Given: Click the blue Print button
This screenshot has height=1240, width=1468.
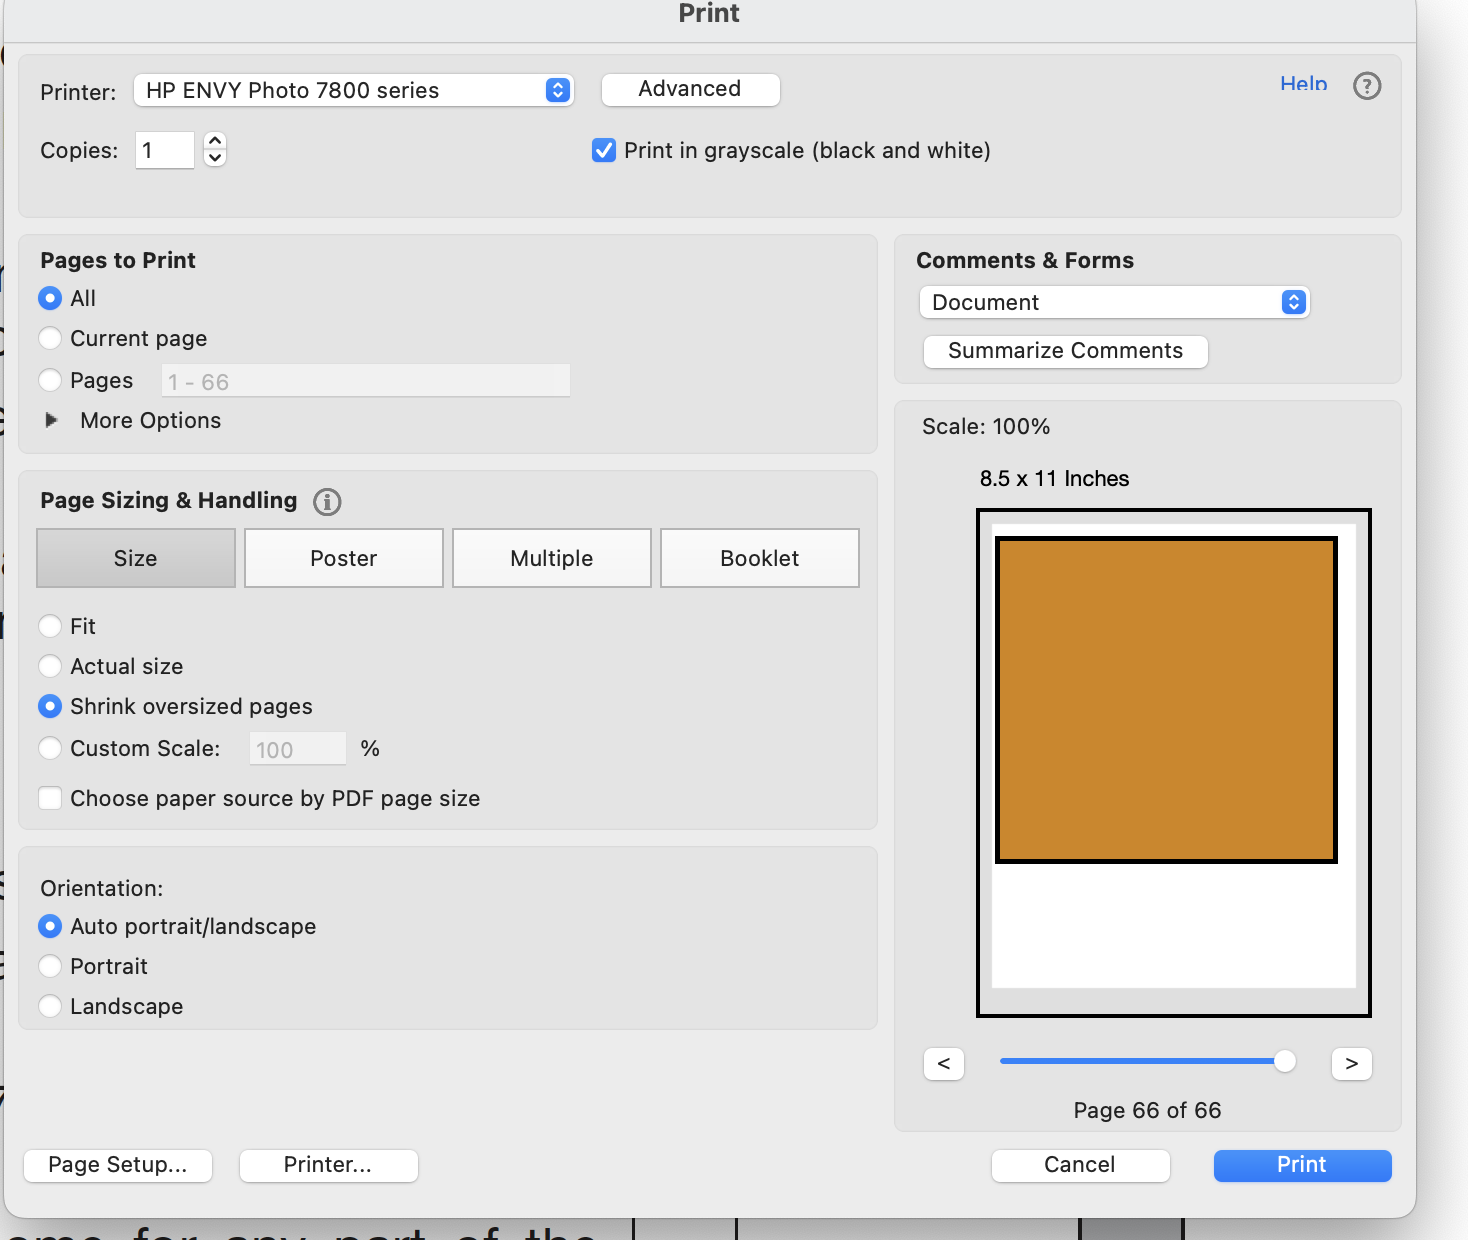Looking at the screenshot, I should click(1301, 1165).
